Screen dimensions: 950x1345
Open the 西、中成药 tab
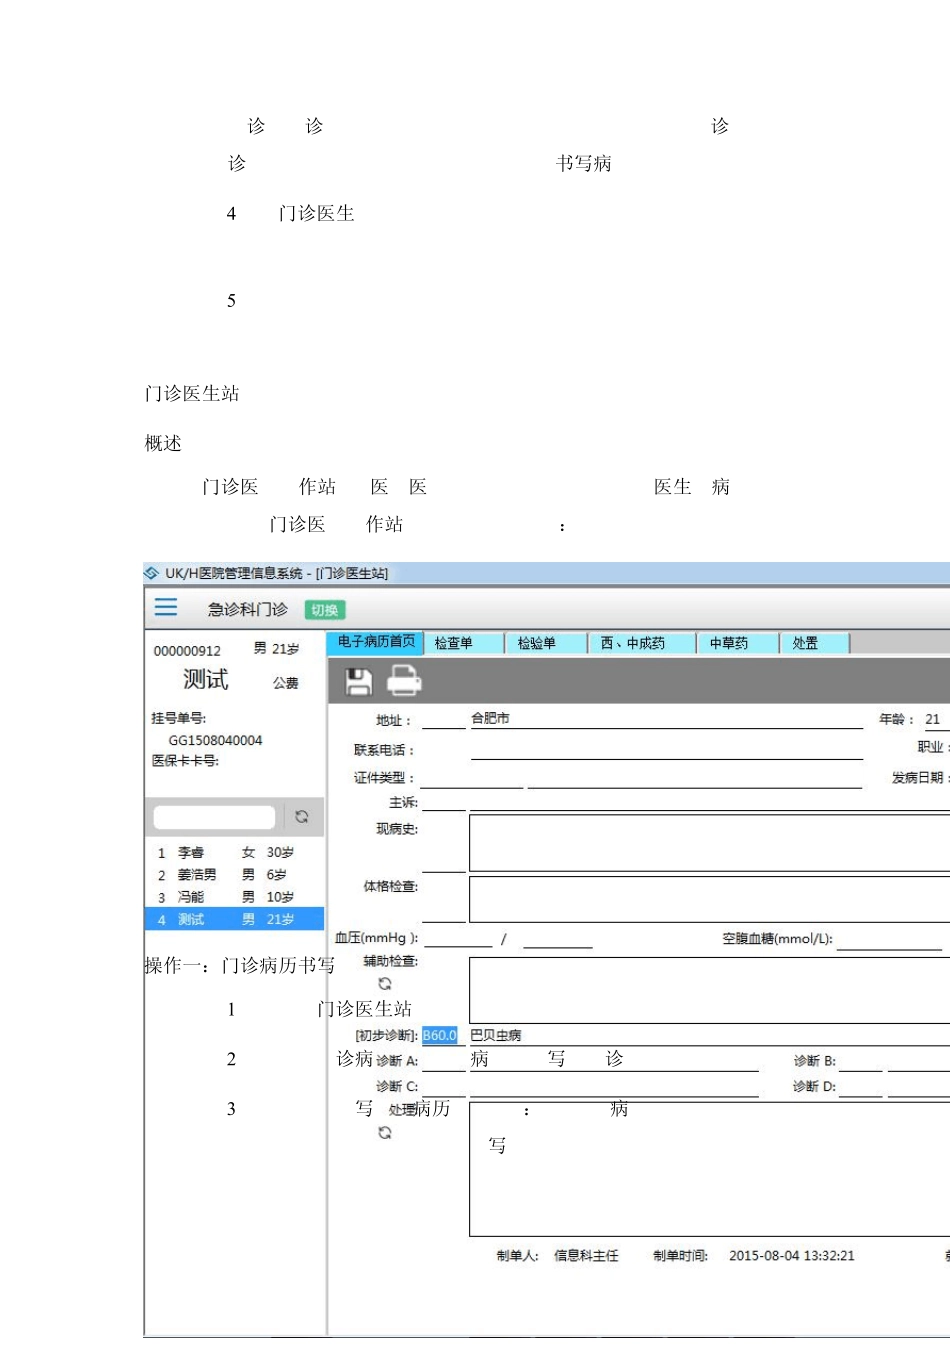(x=642, y=643)
